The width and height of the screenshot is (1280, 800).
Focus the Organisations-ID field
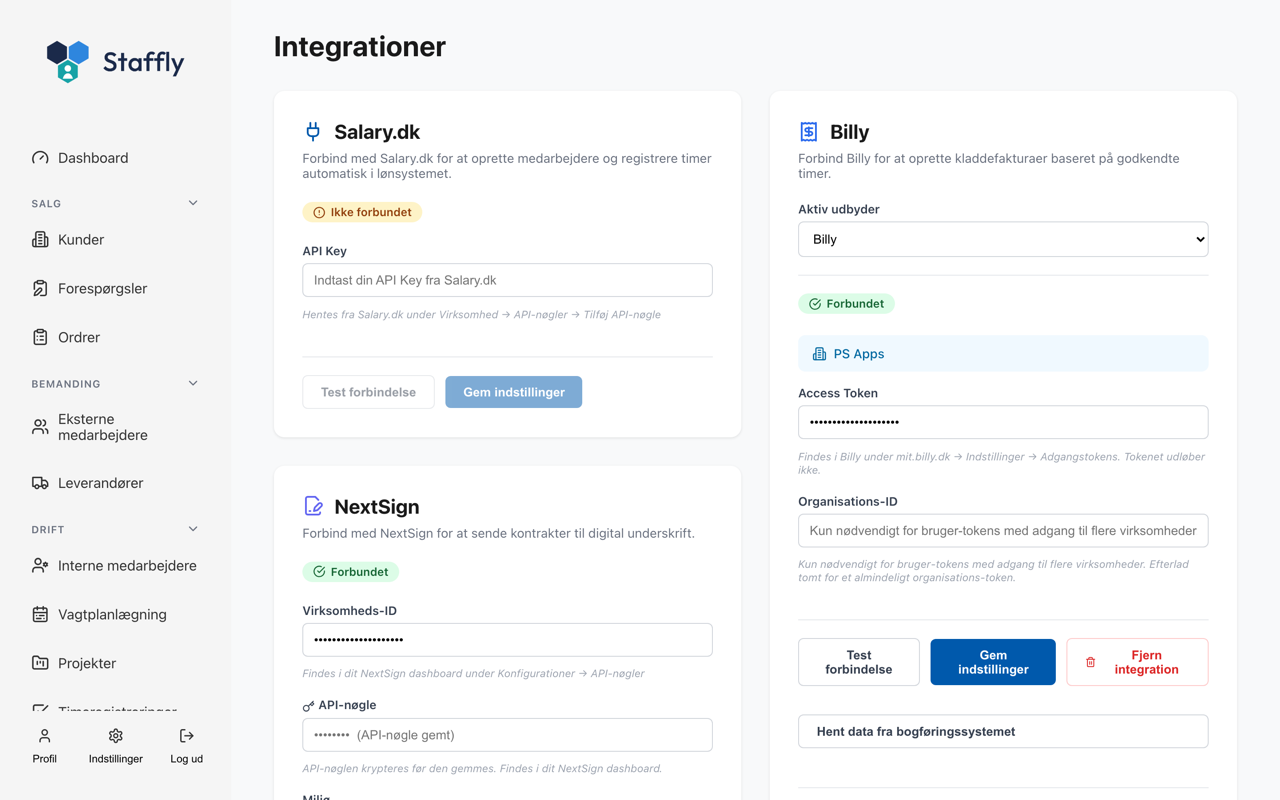(1003, 531)
